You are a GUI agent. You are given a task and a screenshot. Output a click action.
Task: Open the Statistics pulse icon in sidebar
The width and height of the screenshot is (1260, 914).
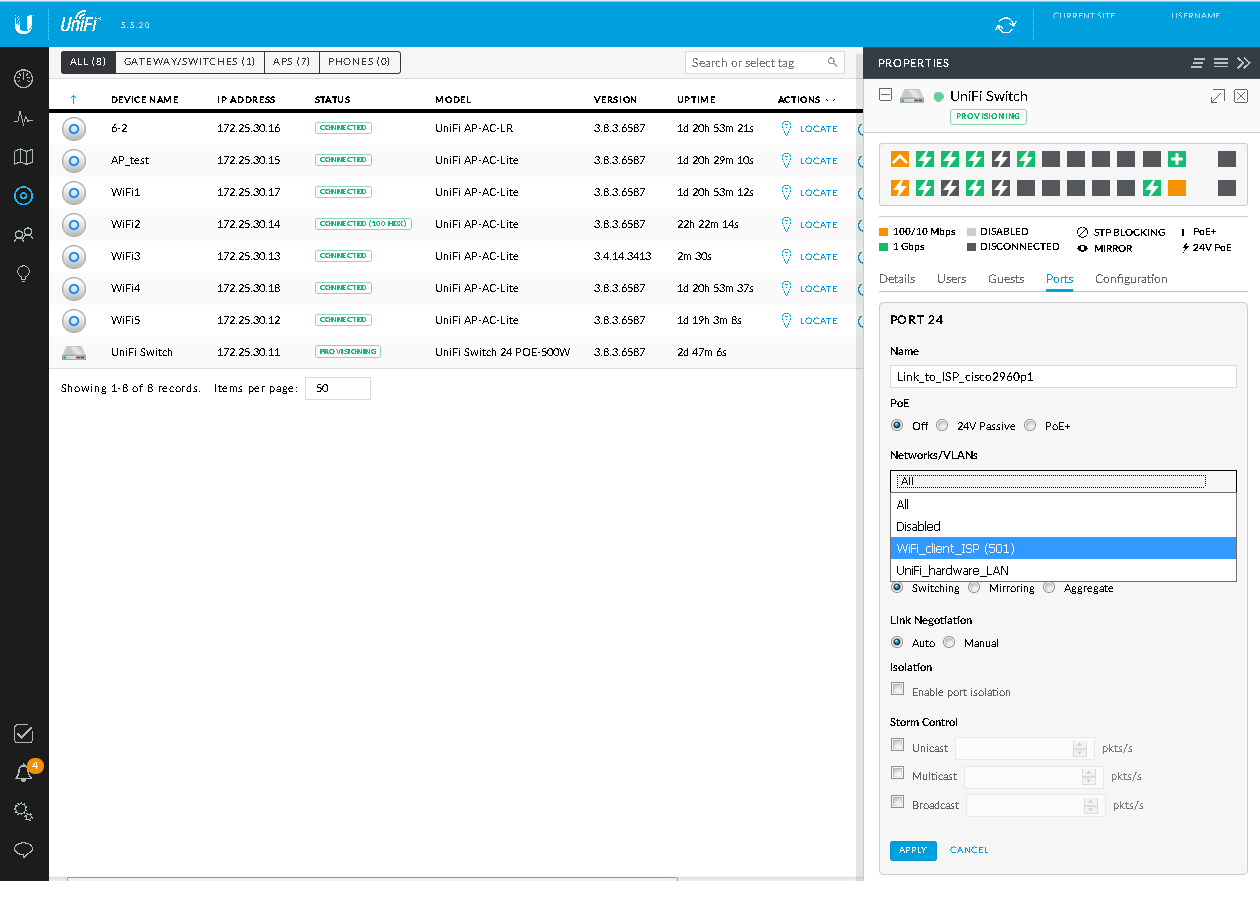24,118
